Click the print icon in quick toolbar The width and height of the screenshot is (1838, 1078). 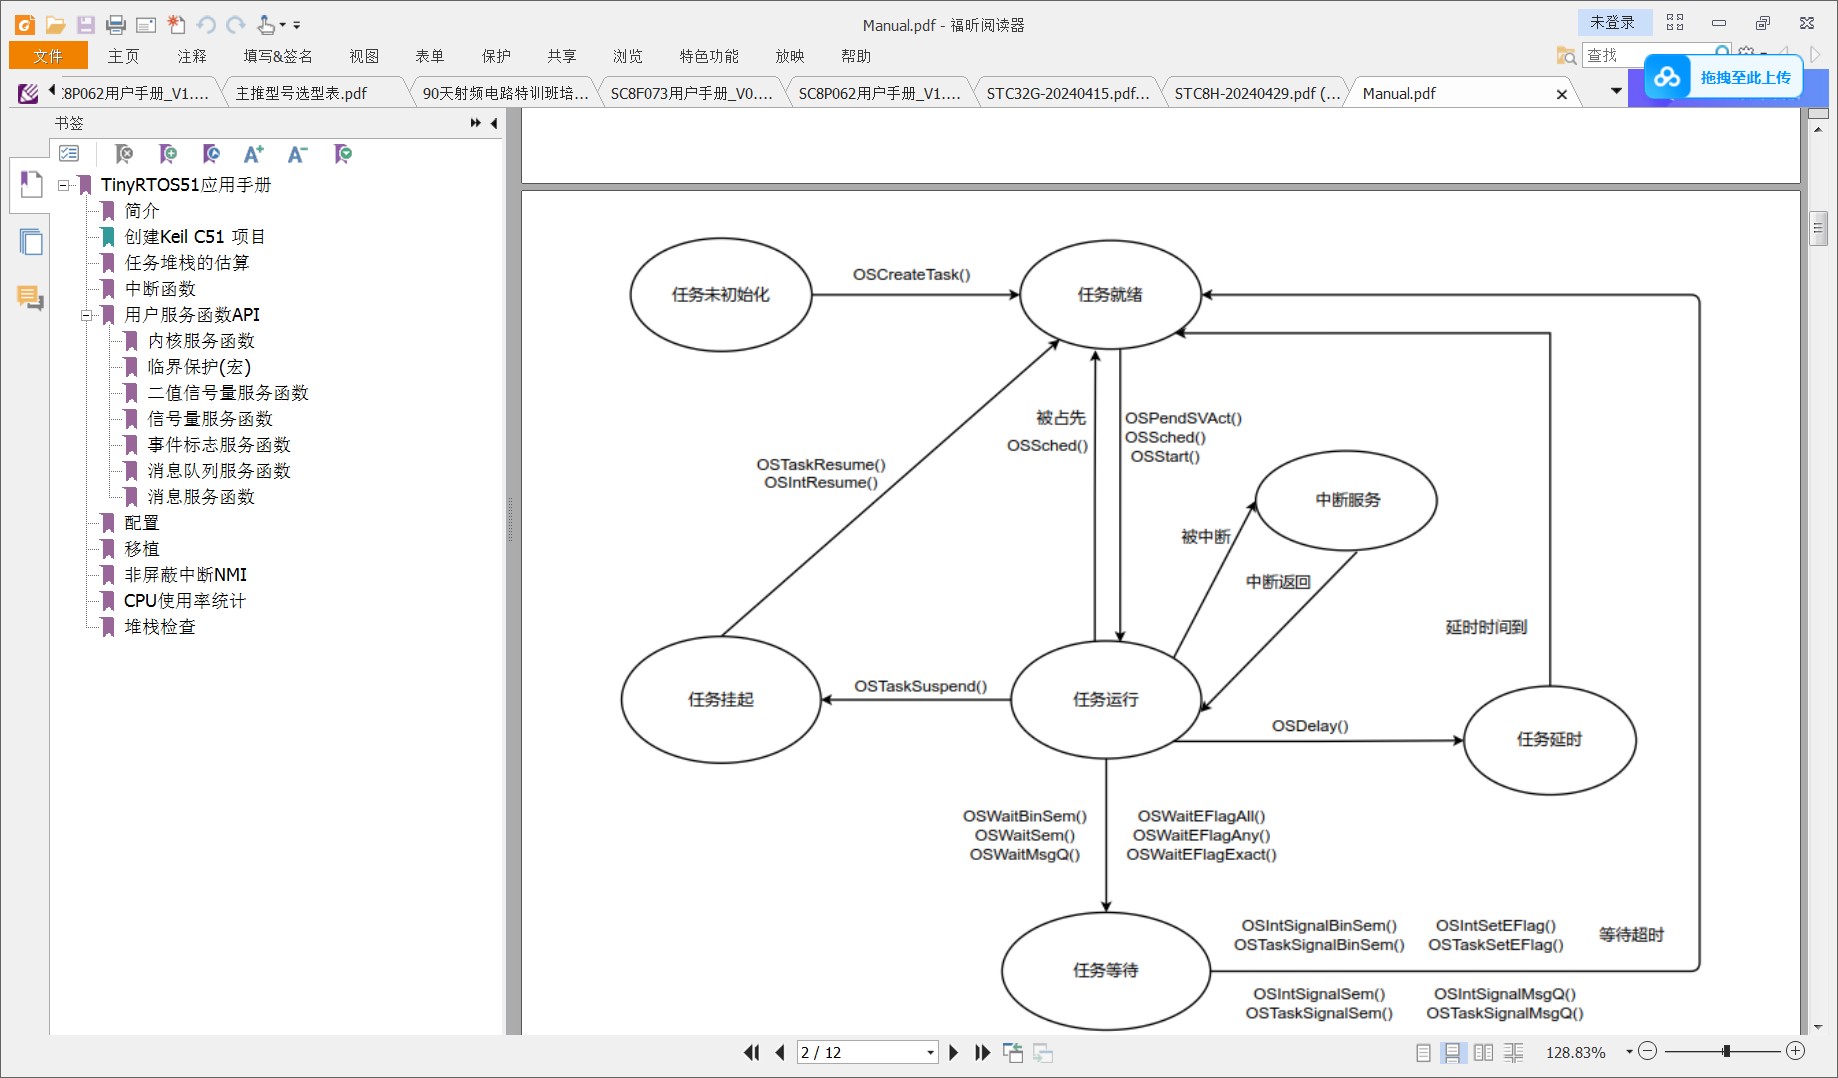(x=116, y=25)
